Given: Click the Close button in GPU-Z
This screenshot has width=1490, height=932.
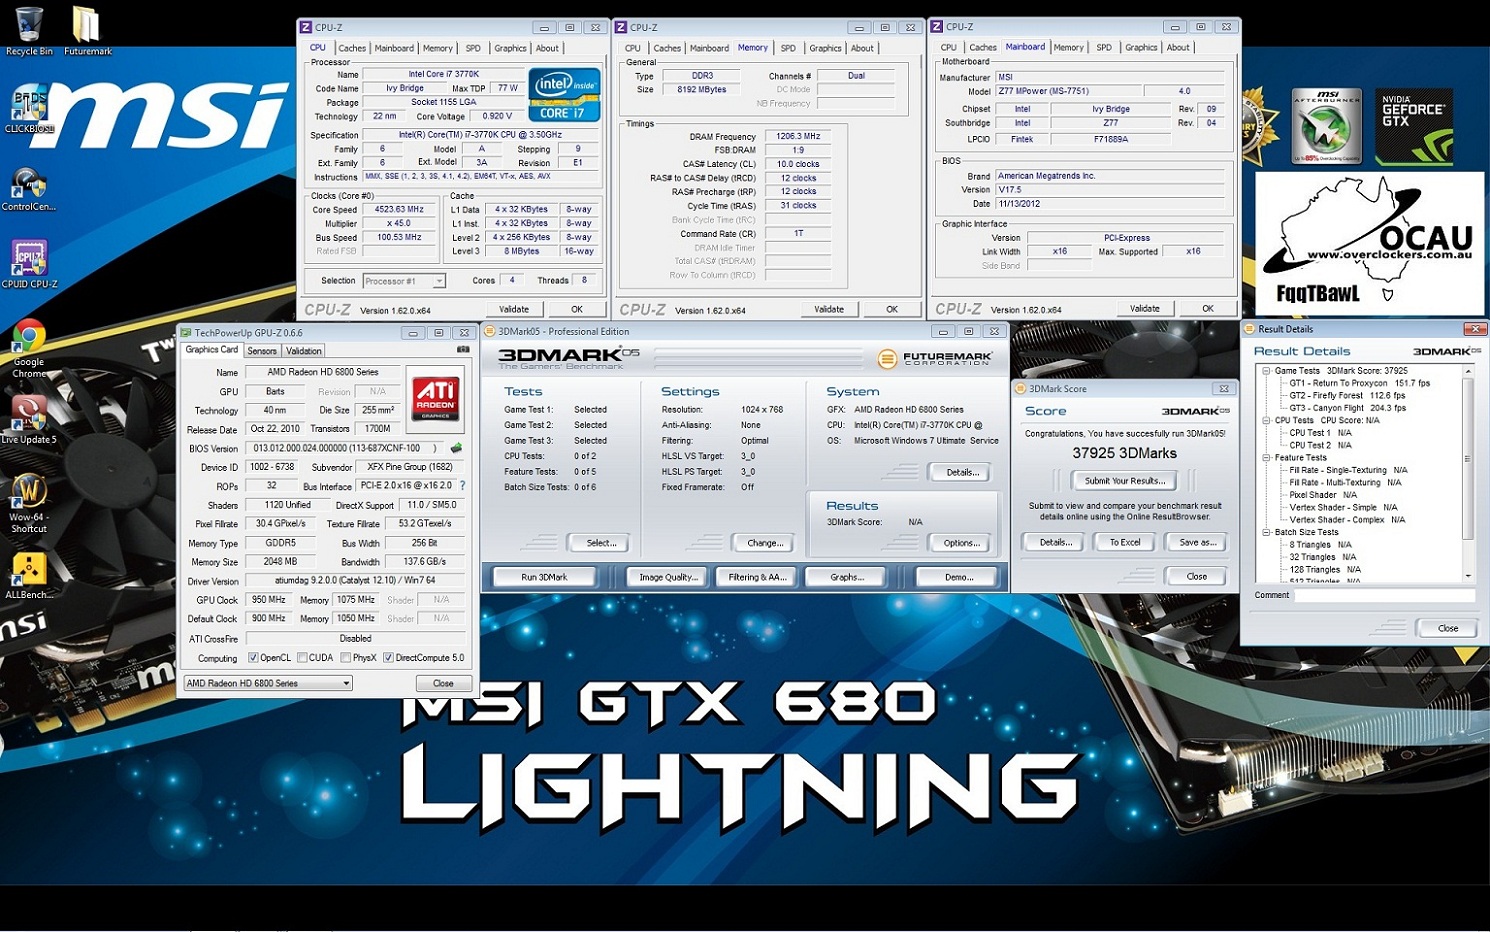Looking at the screenshot, I should click(x=443, y=683).
